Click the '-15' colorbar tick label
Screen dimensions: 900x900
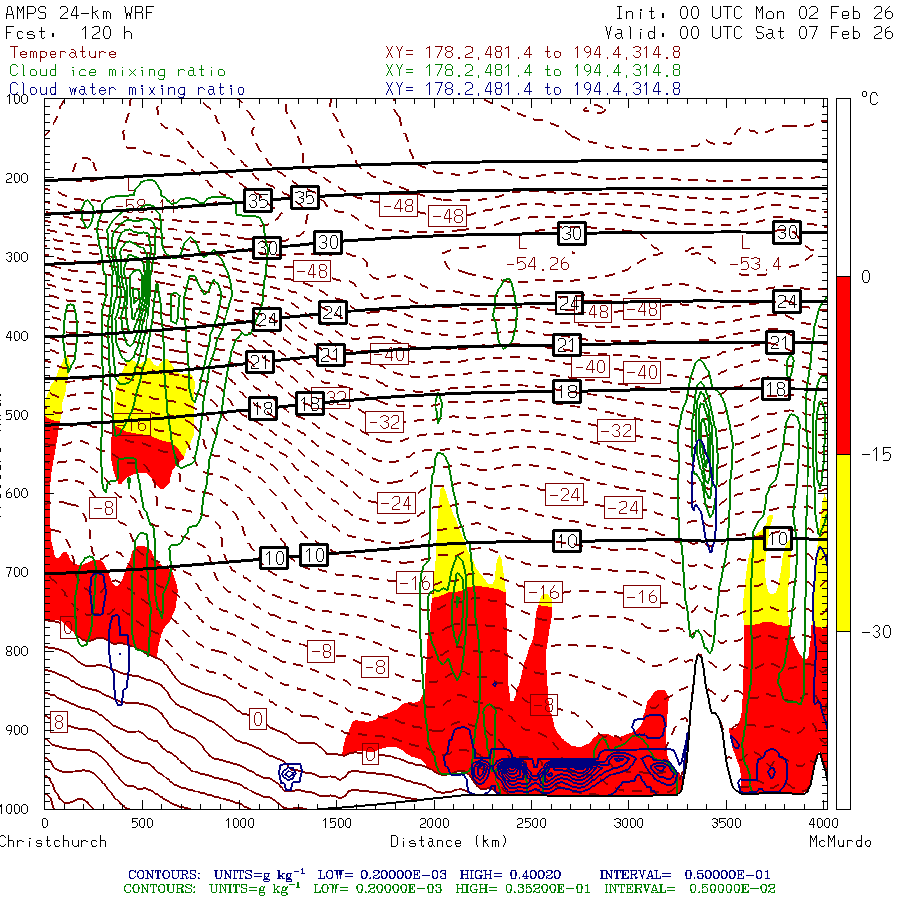[876, 455]
